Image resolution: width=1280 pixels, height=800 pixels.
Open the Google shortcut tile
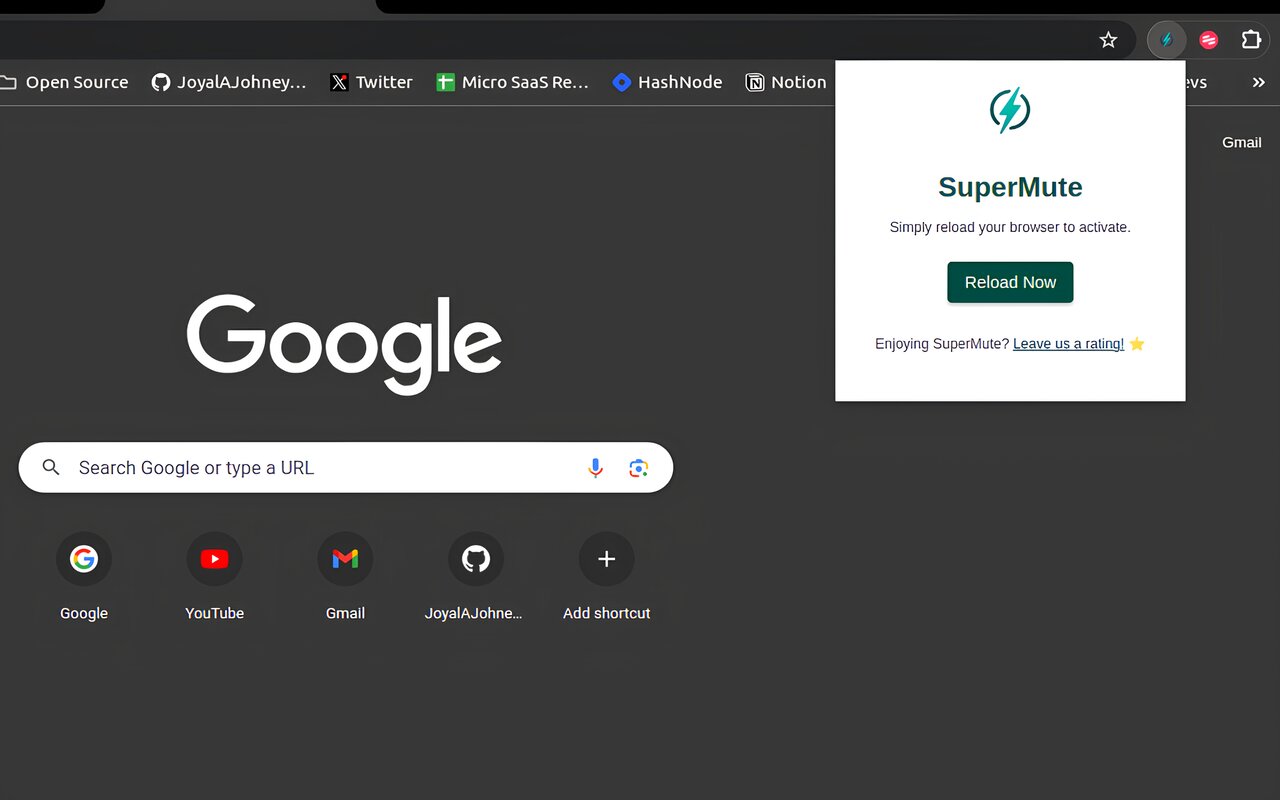click(84, 577)
